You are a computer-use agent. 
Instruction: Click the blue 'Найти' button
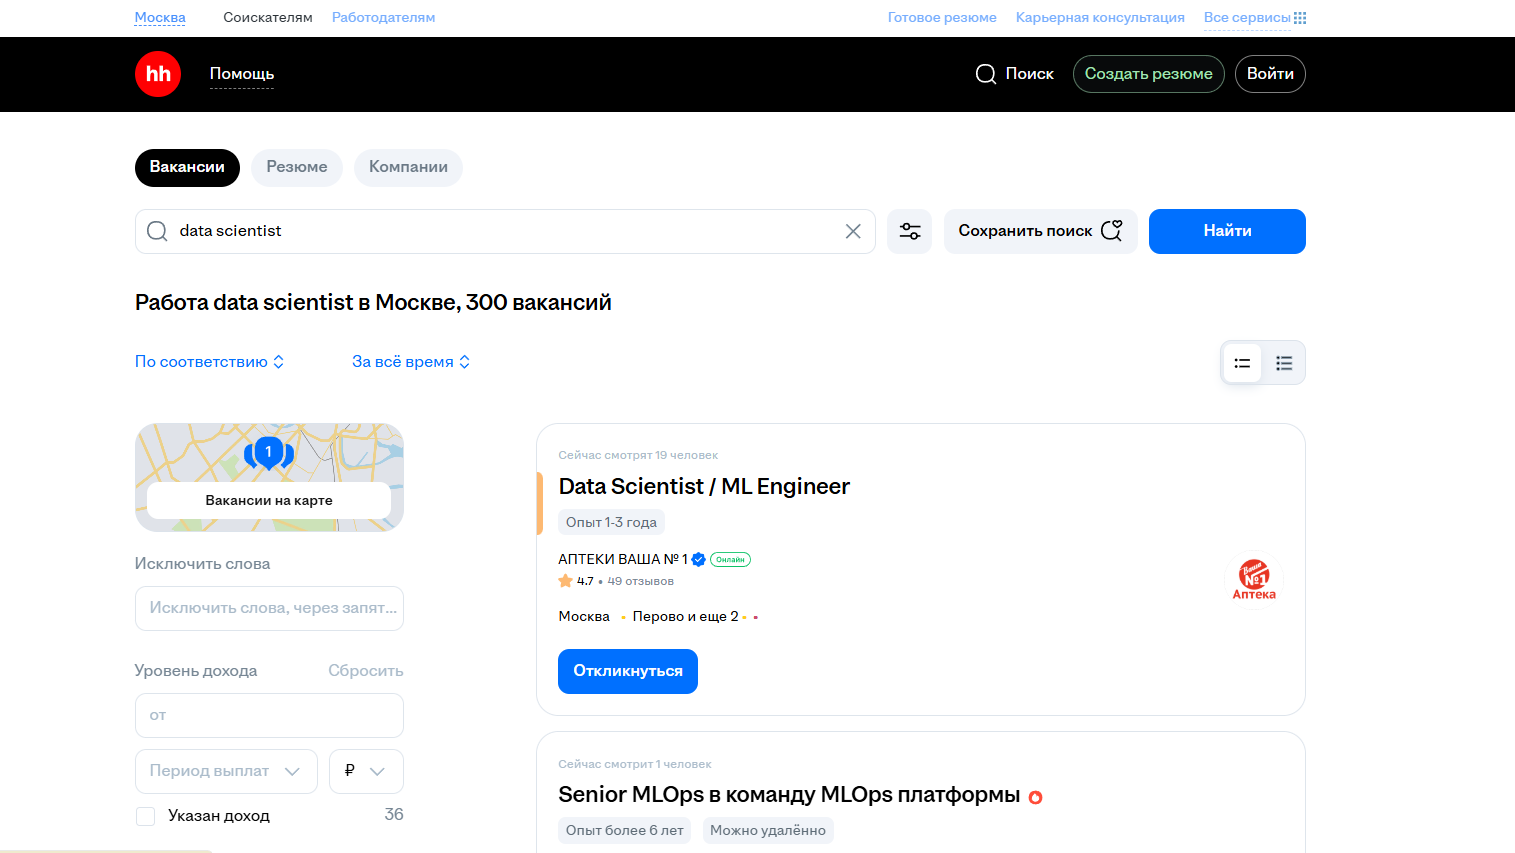[x=1227, y=231]
